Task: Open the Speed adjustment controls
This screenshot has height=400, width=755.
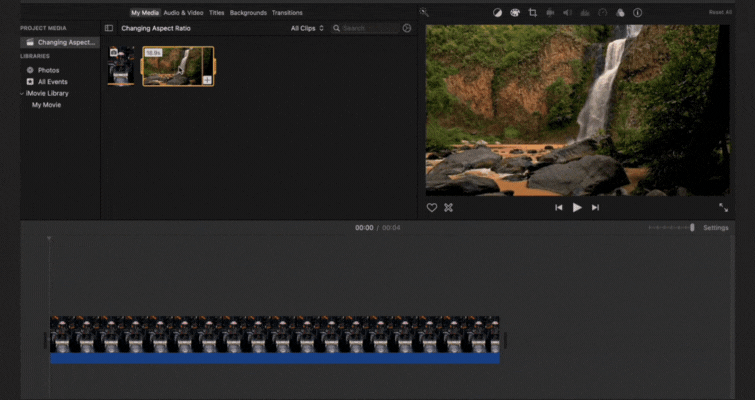Action: pos(602,13)
